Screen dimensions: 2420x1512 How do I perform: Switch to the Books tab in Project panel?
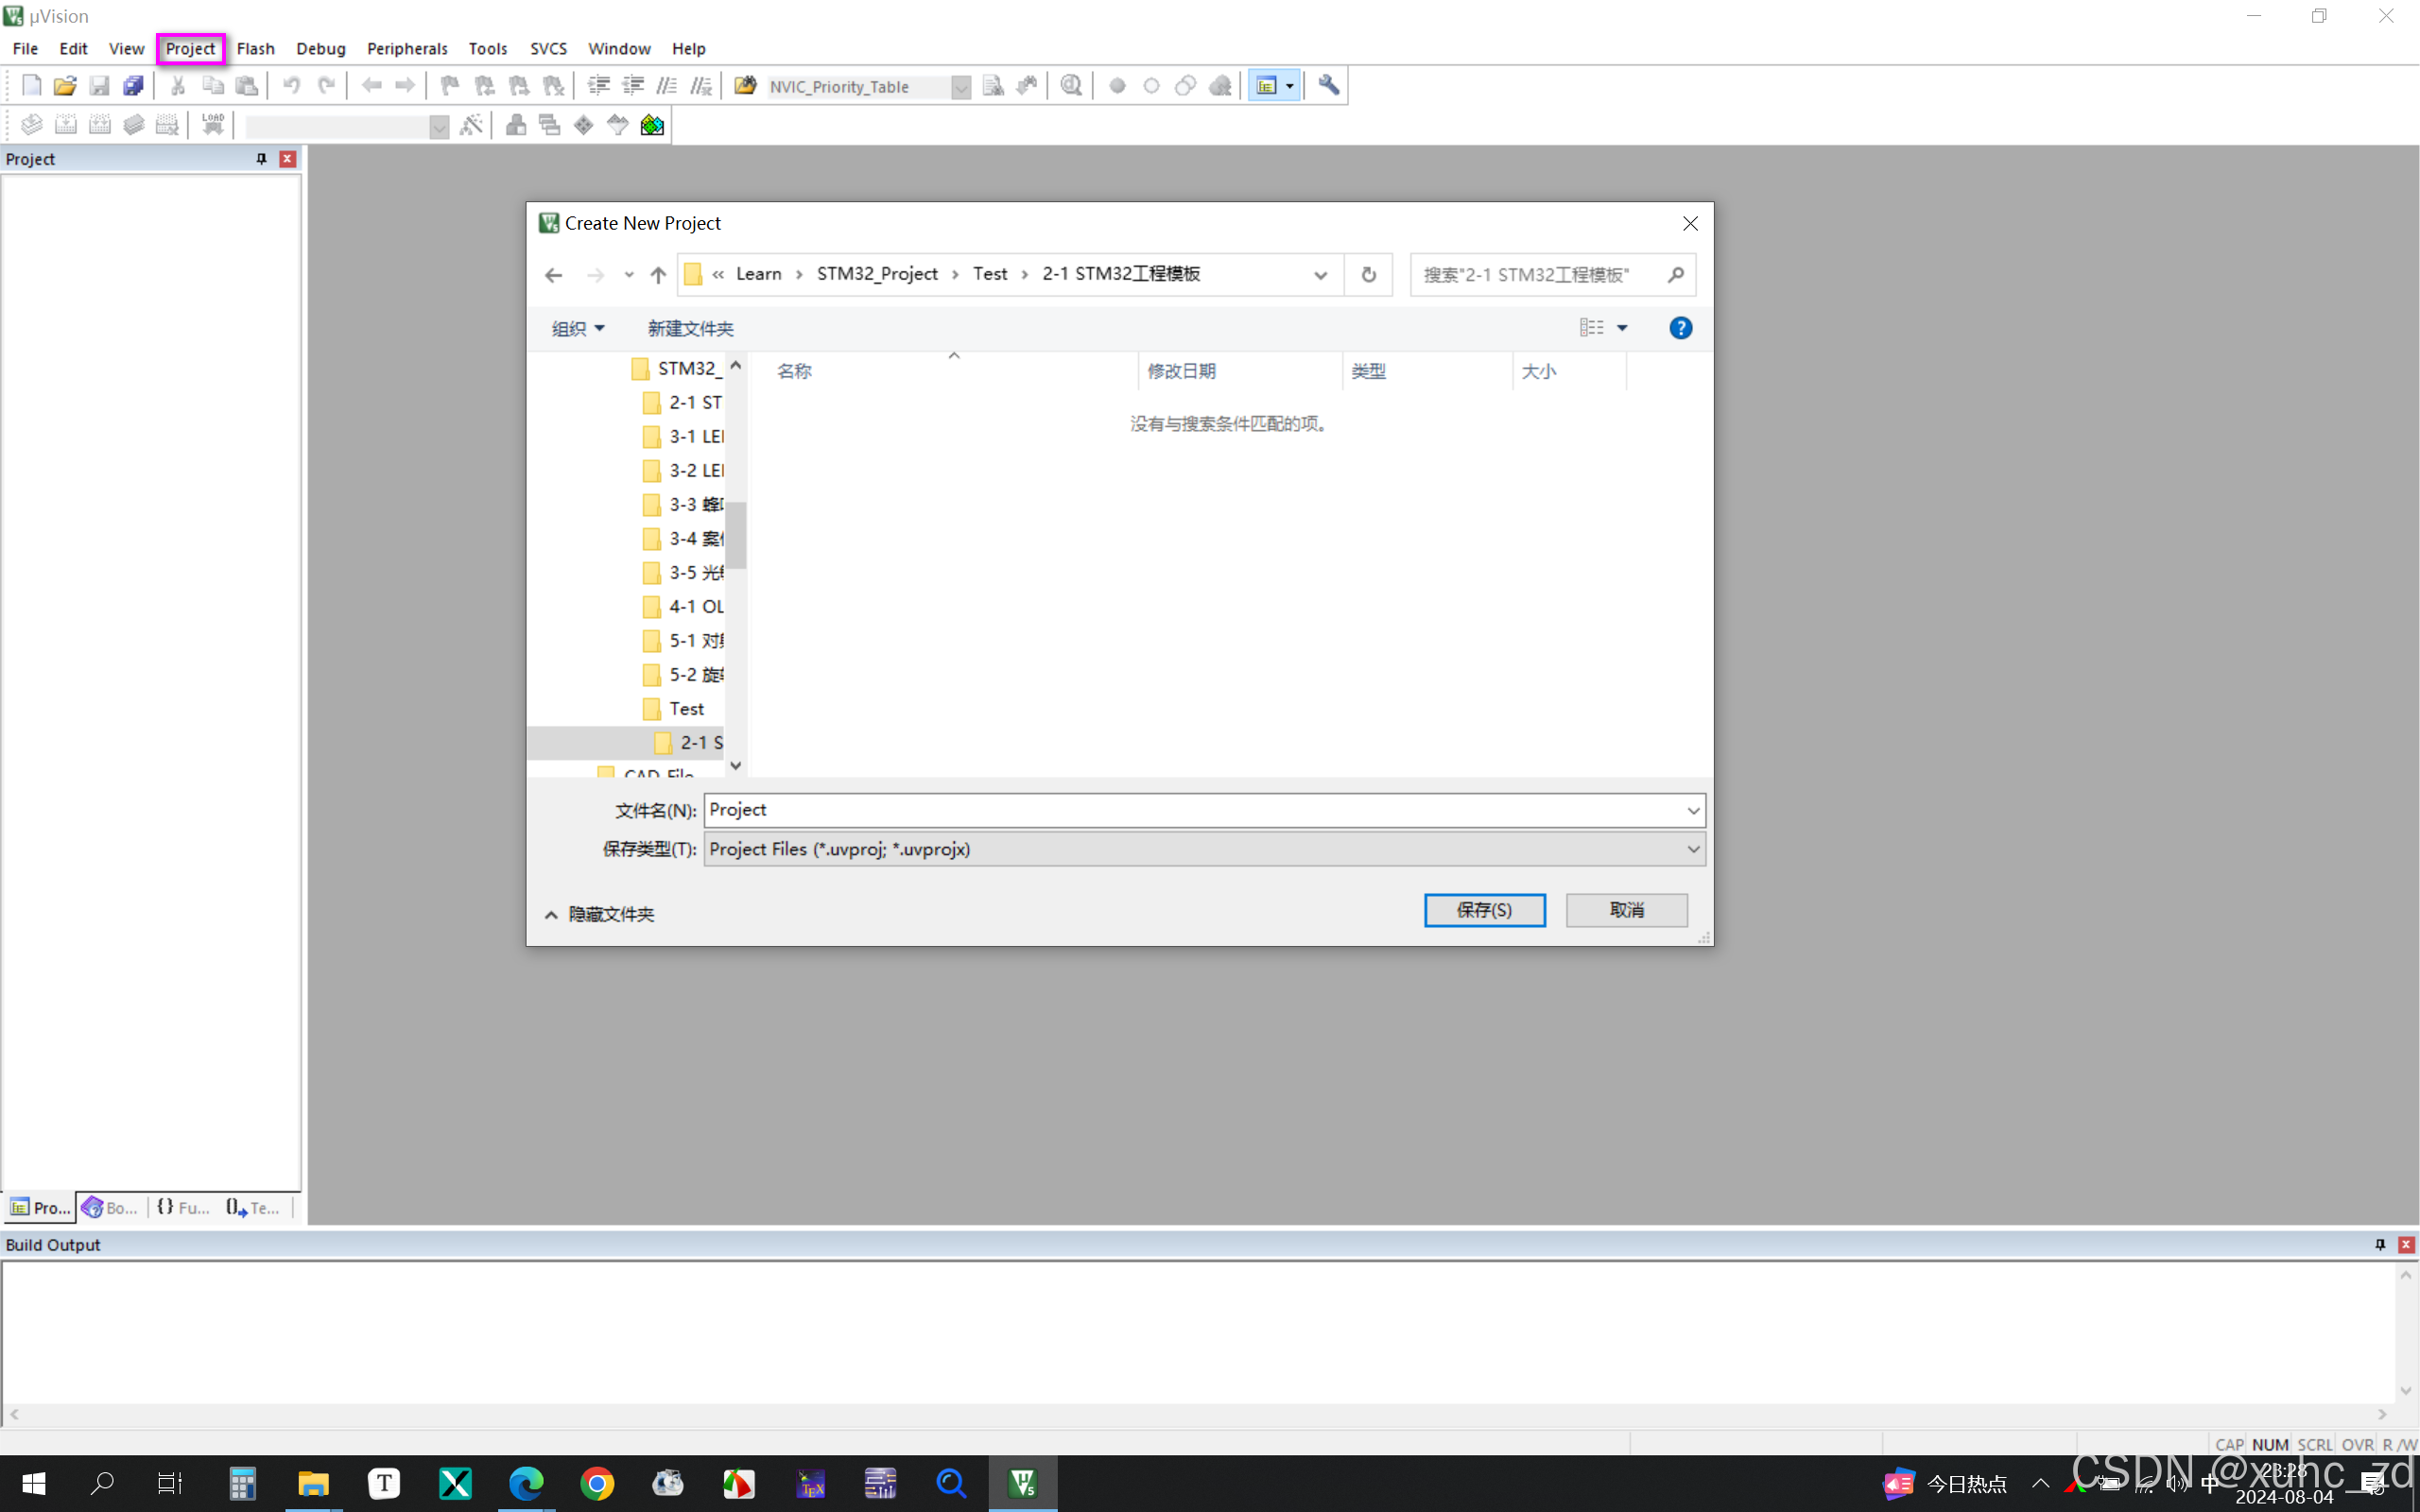pos(110,1208)
